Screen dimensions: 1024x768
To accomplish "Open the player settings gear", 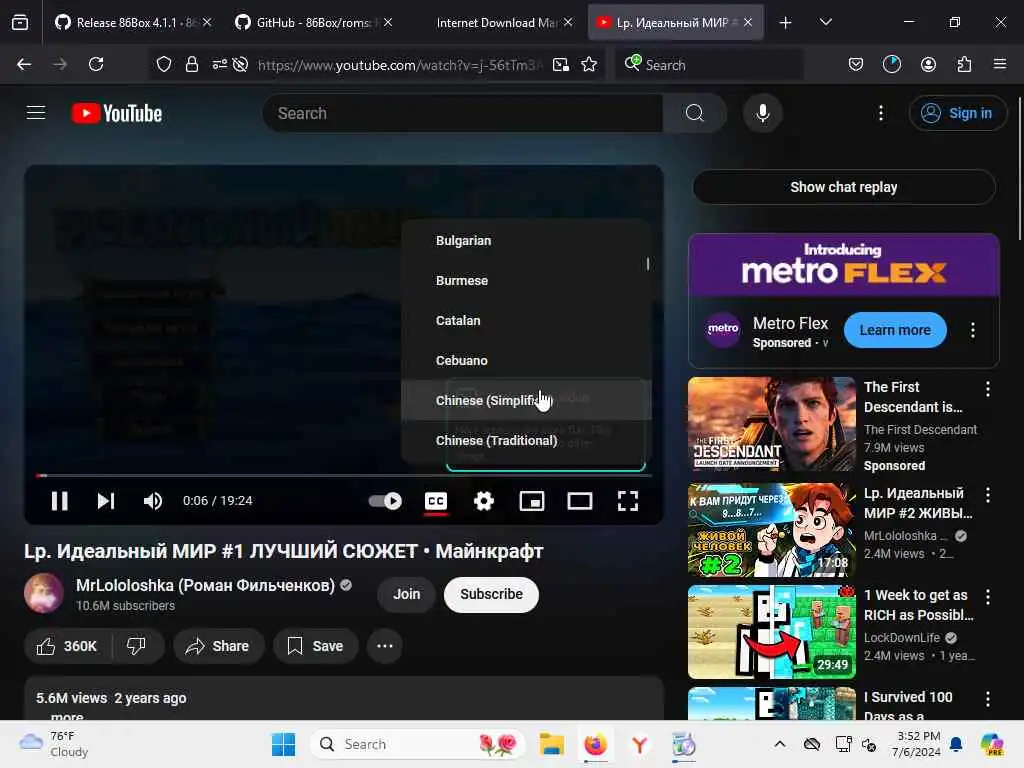I will (x=484, y=501).
